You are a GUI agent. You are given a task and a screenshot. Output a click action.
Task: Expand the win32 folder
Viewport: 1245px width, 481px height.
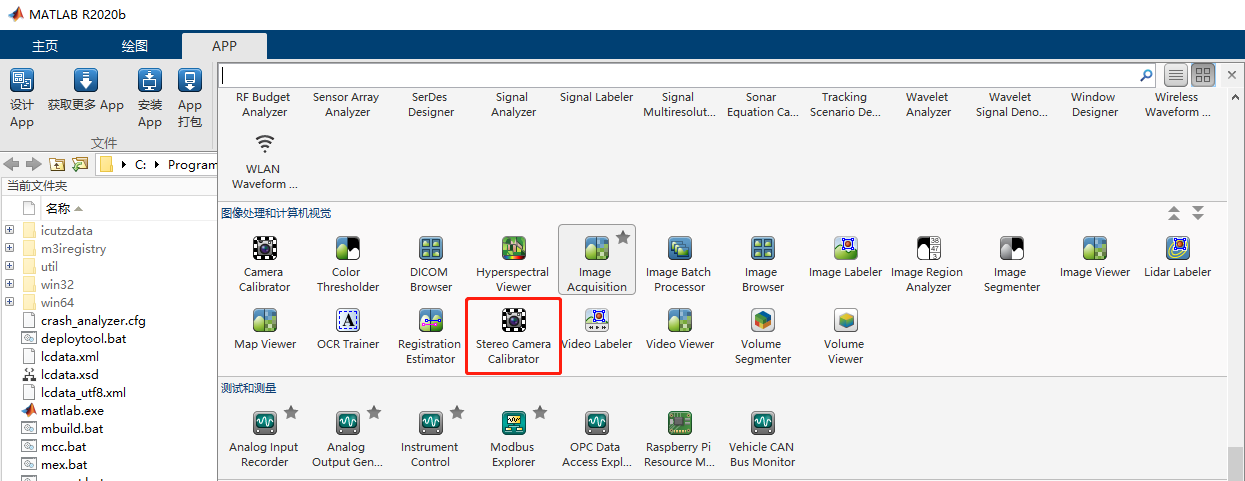tap(9, 285)
